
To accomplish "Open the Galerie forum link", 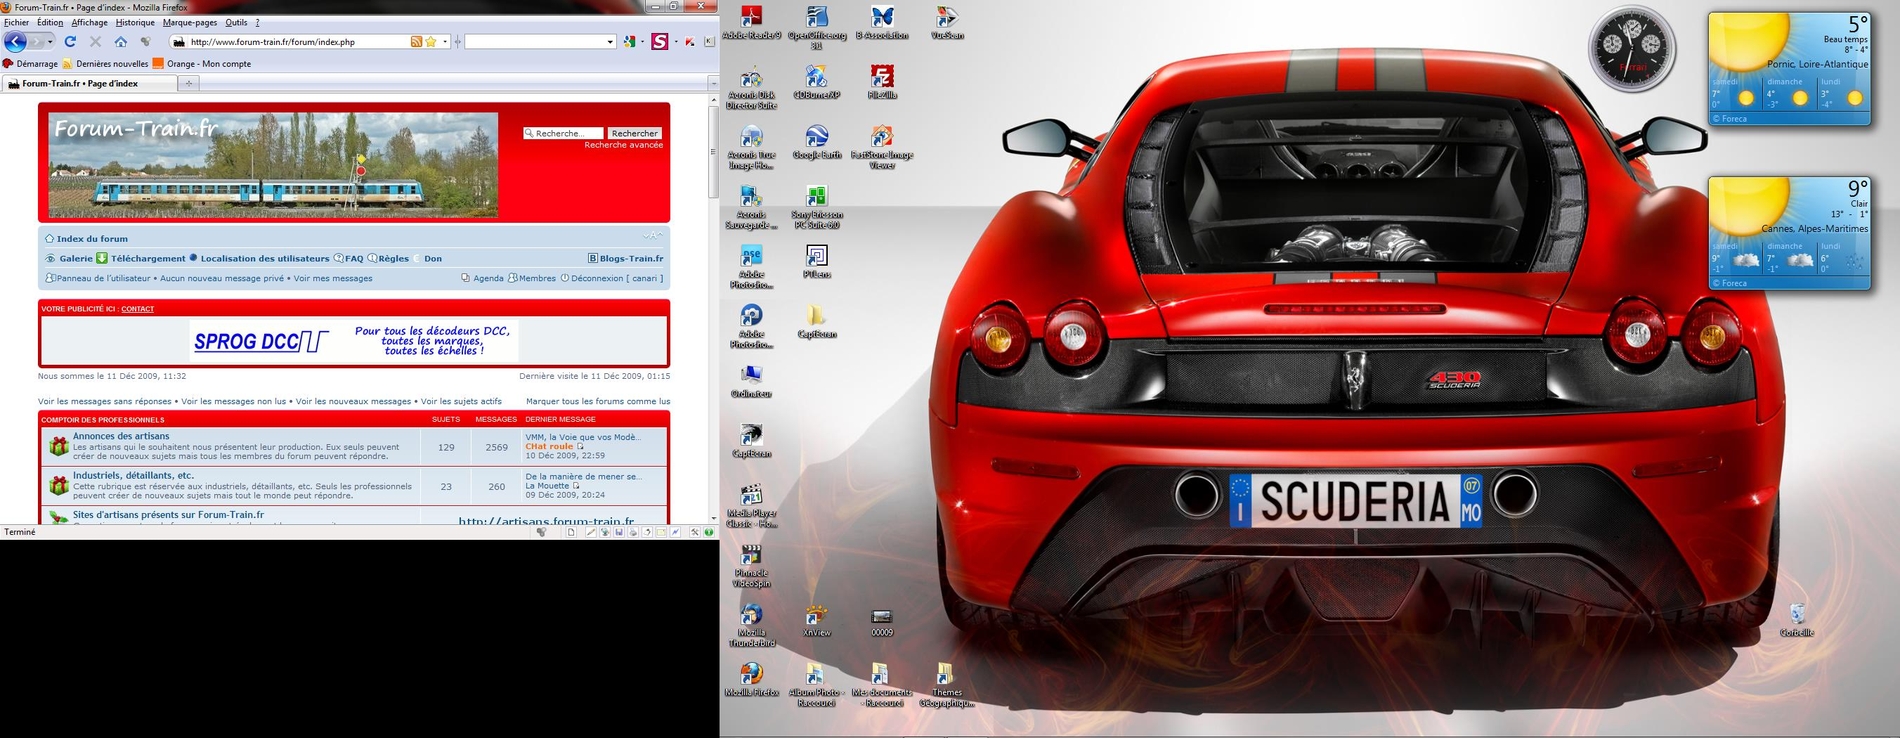I will 75,258.
